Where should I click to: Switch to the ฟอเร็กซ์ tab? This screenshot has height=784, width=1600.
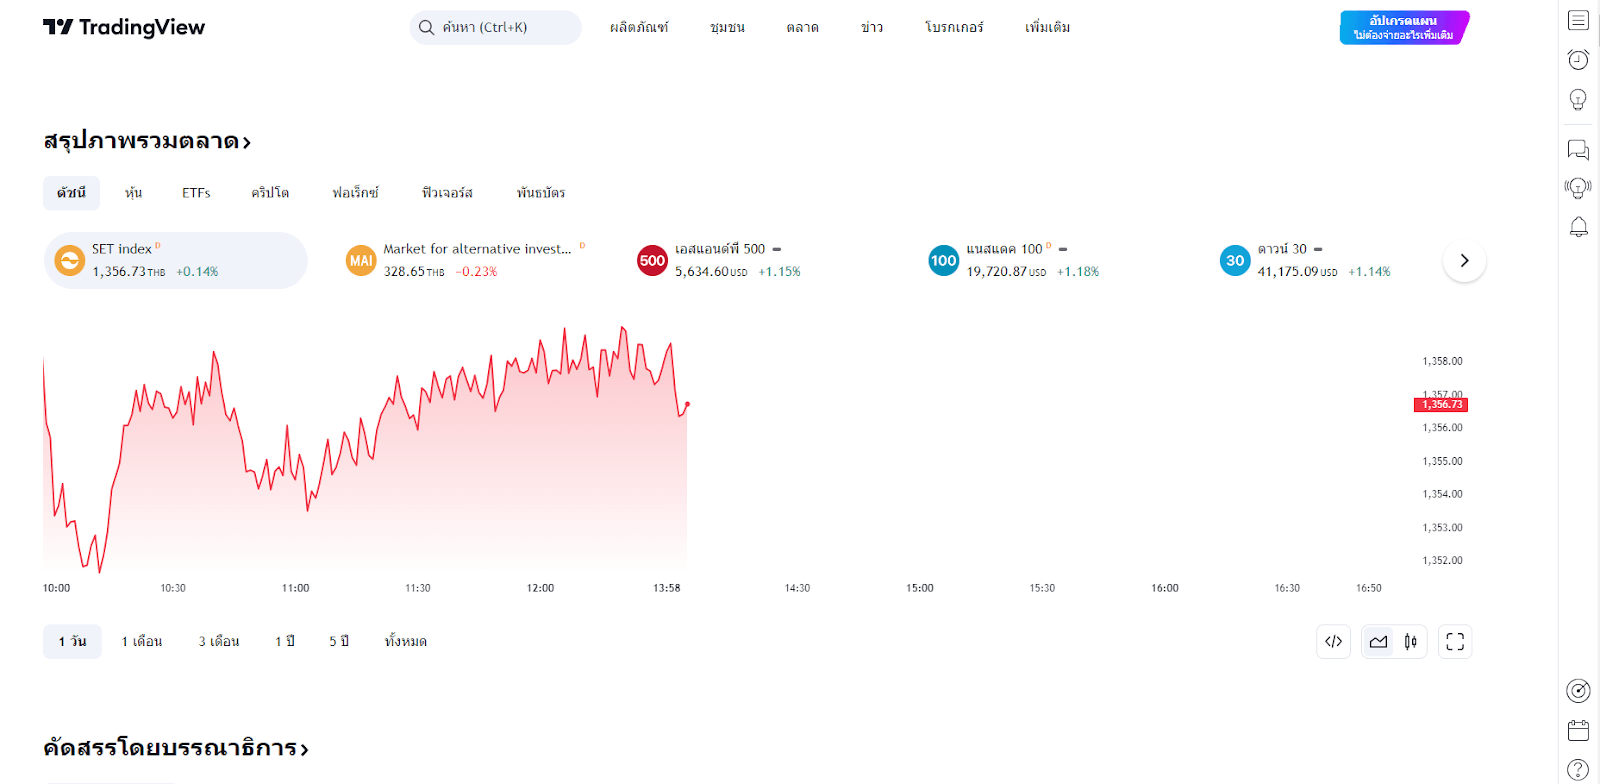tap(356, 193)
